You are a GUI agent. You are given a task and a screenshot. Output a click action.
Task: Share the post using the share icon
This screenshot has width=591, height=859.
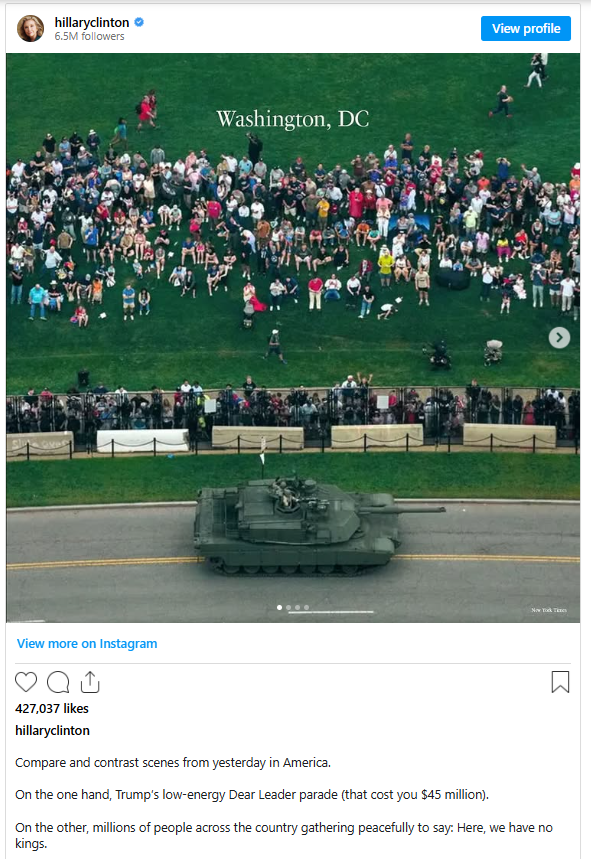coord(90,682)
